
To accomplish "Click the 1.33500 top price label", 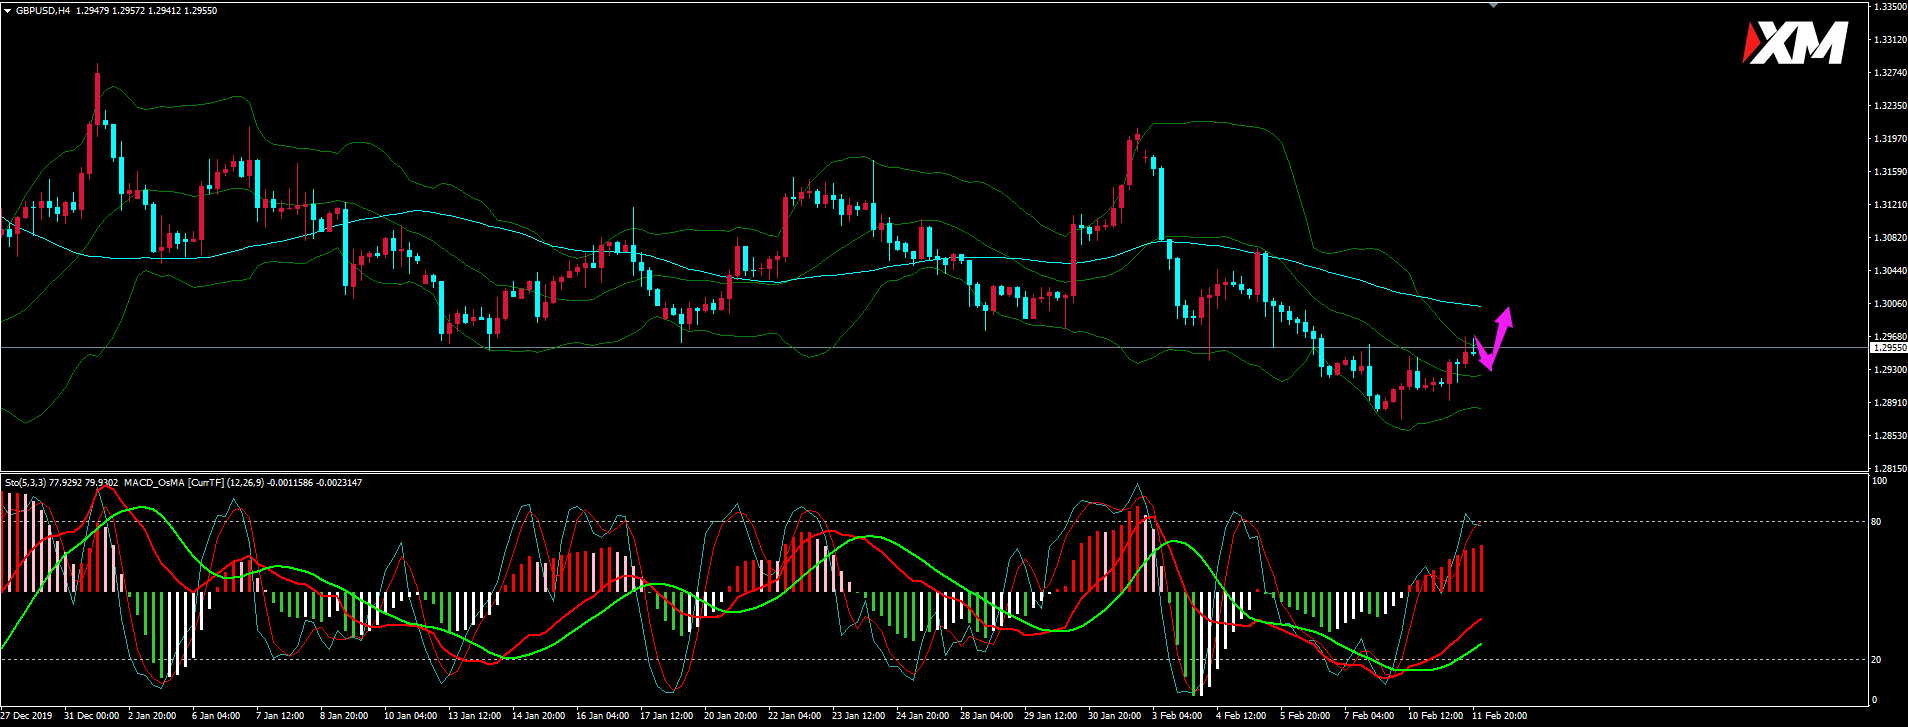I will [1888, 7].
